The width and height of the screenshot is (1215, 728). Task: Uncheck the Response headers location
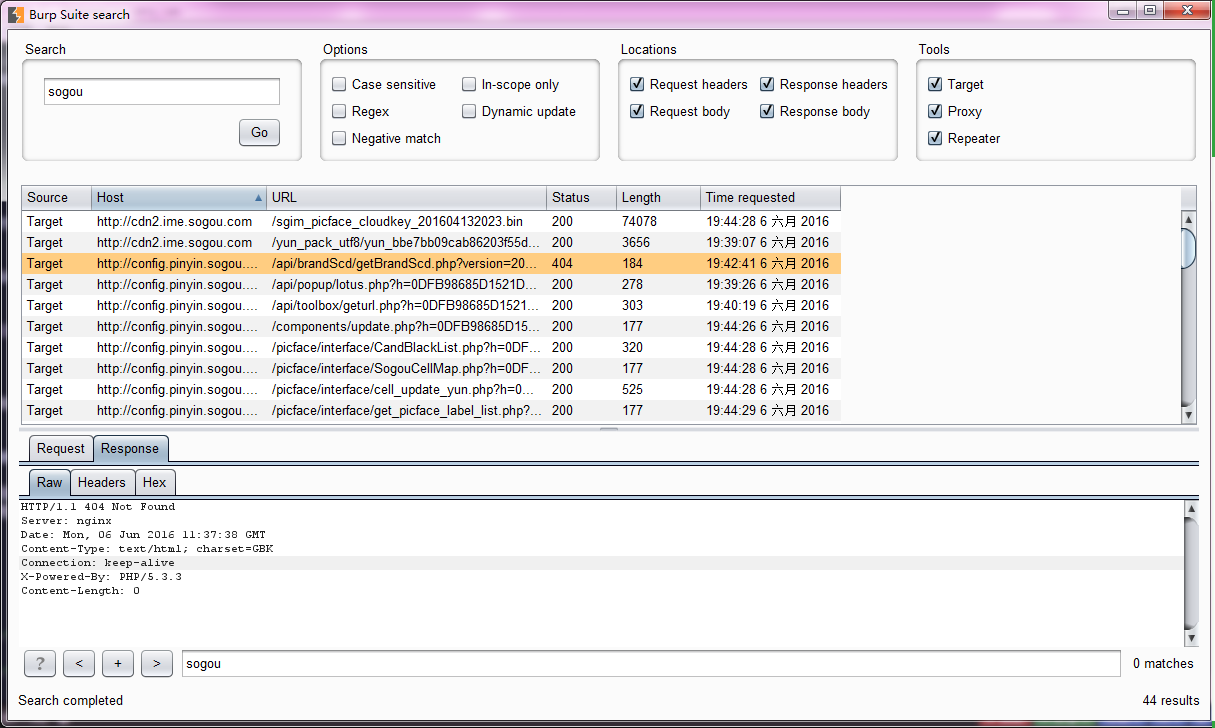768,85
